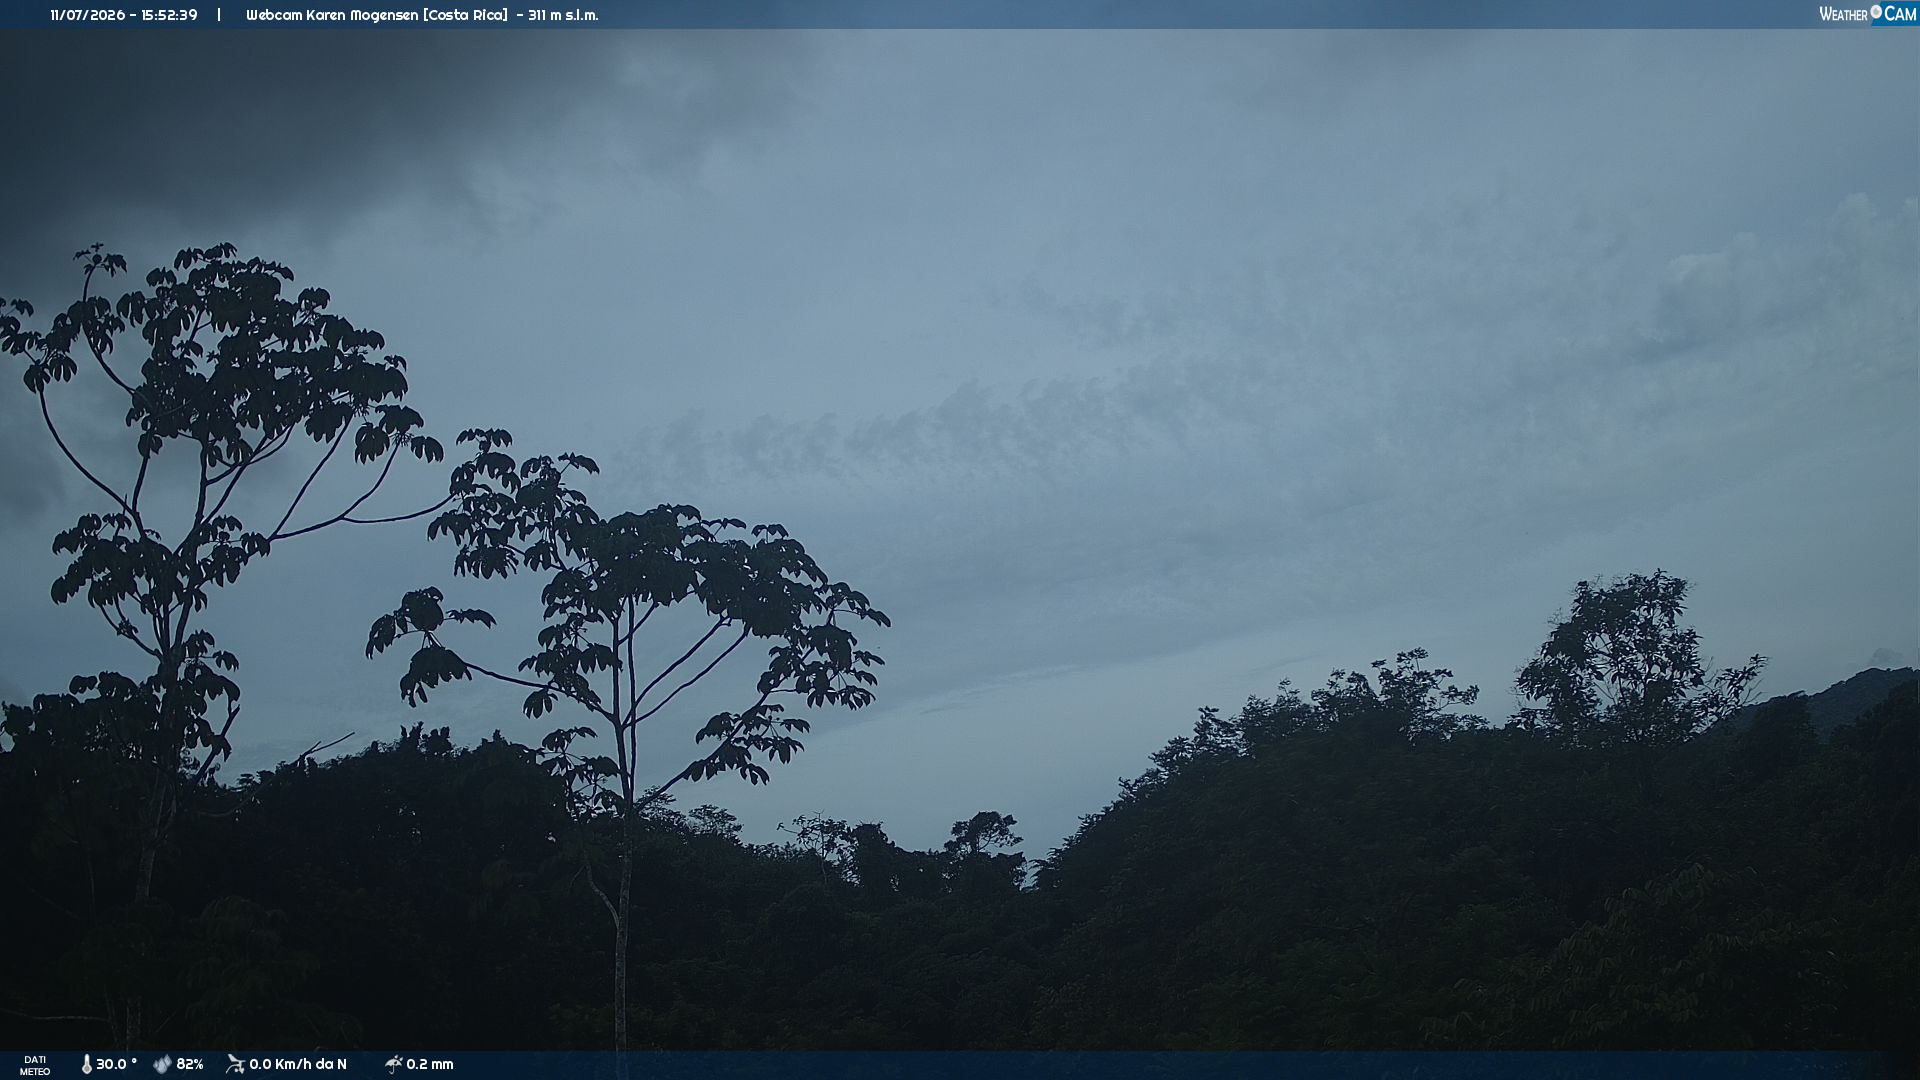Select the '30.0 °' temperature reading
Image resolution: width=1920 pixels, height=1080 pixels.
[x=116, y=1065]
